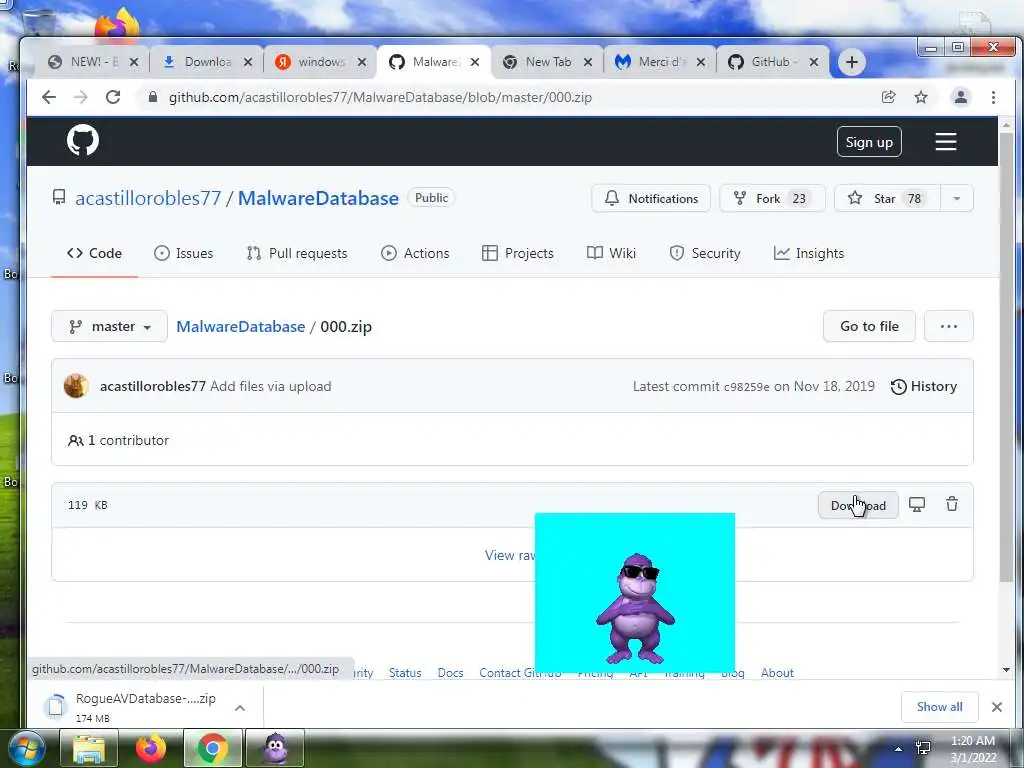Switch to the 'Downloa' browser tab
The height and width of the screenshot is (768, 1024).
(207, 62)
